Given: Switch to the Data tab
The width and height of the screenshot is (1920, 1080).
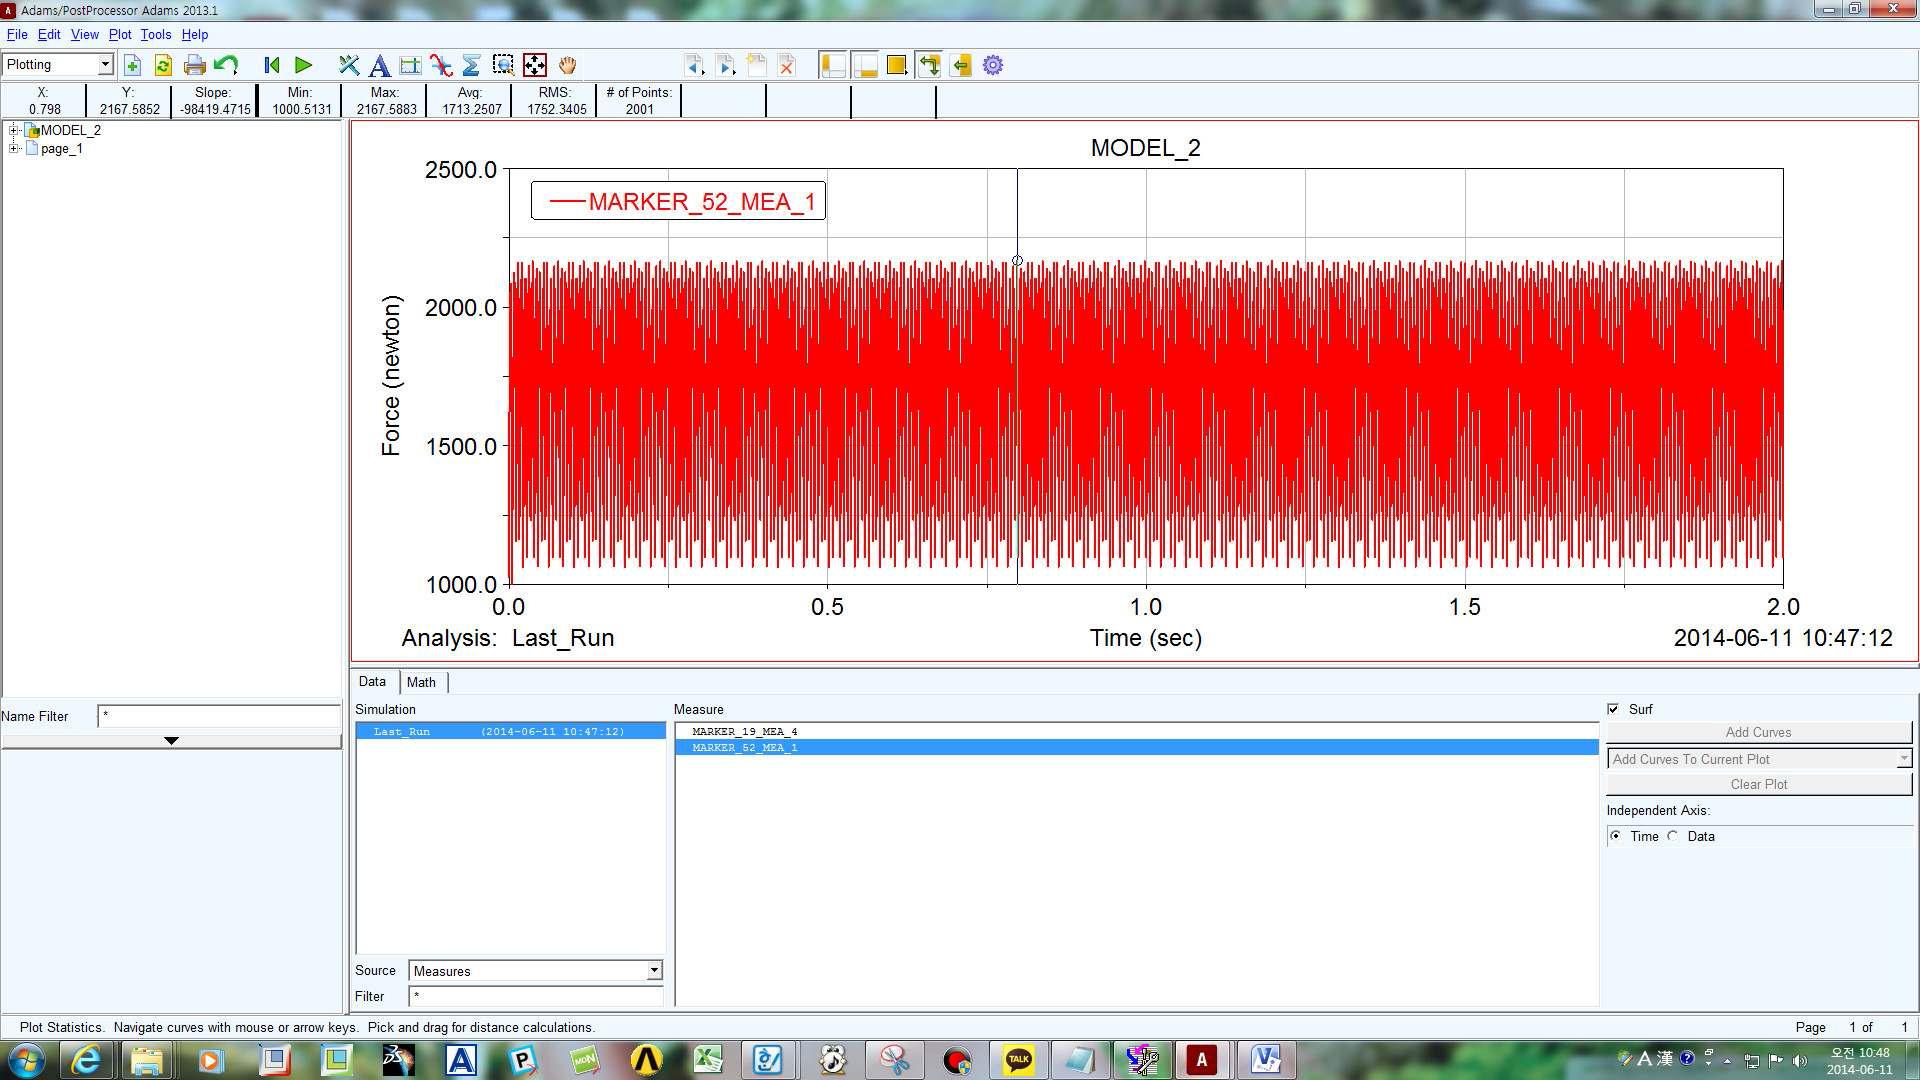Looking at the screenshot, I should click(373, 682).
